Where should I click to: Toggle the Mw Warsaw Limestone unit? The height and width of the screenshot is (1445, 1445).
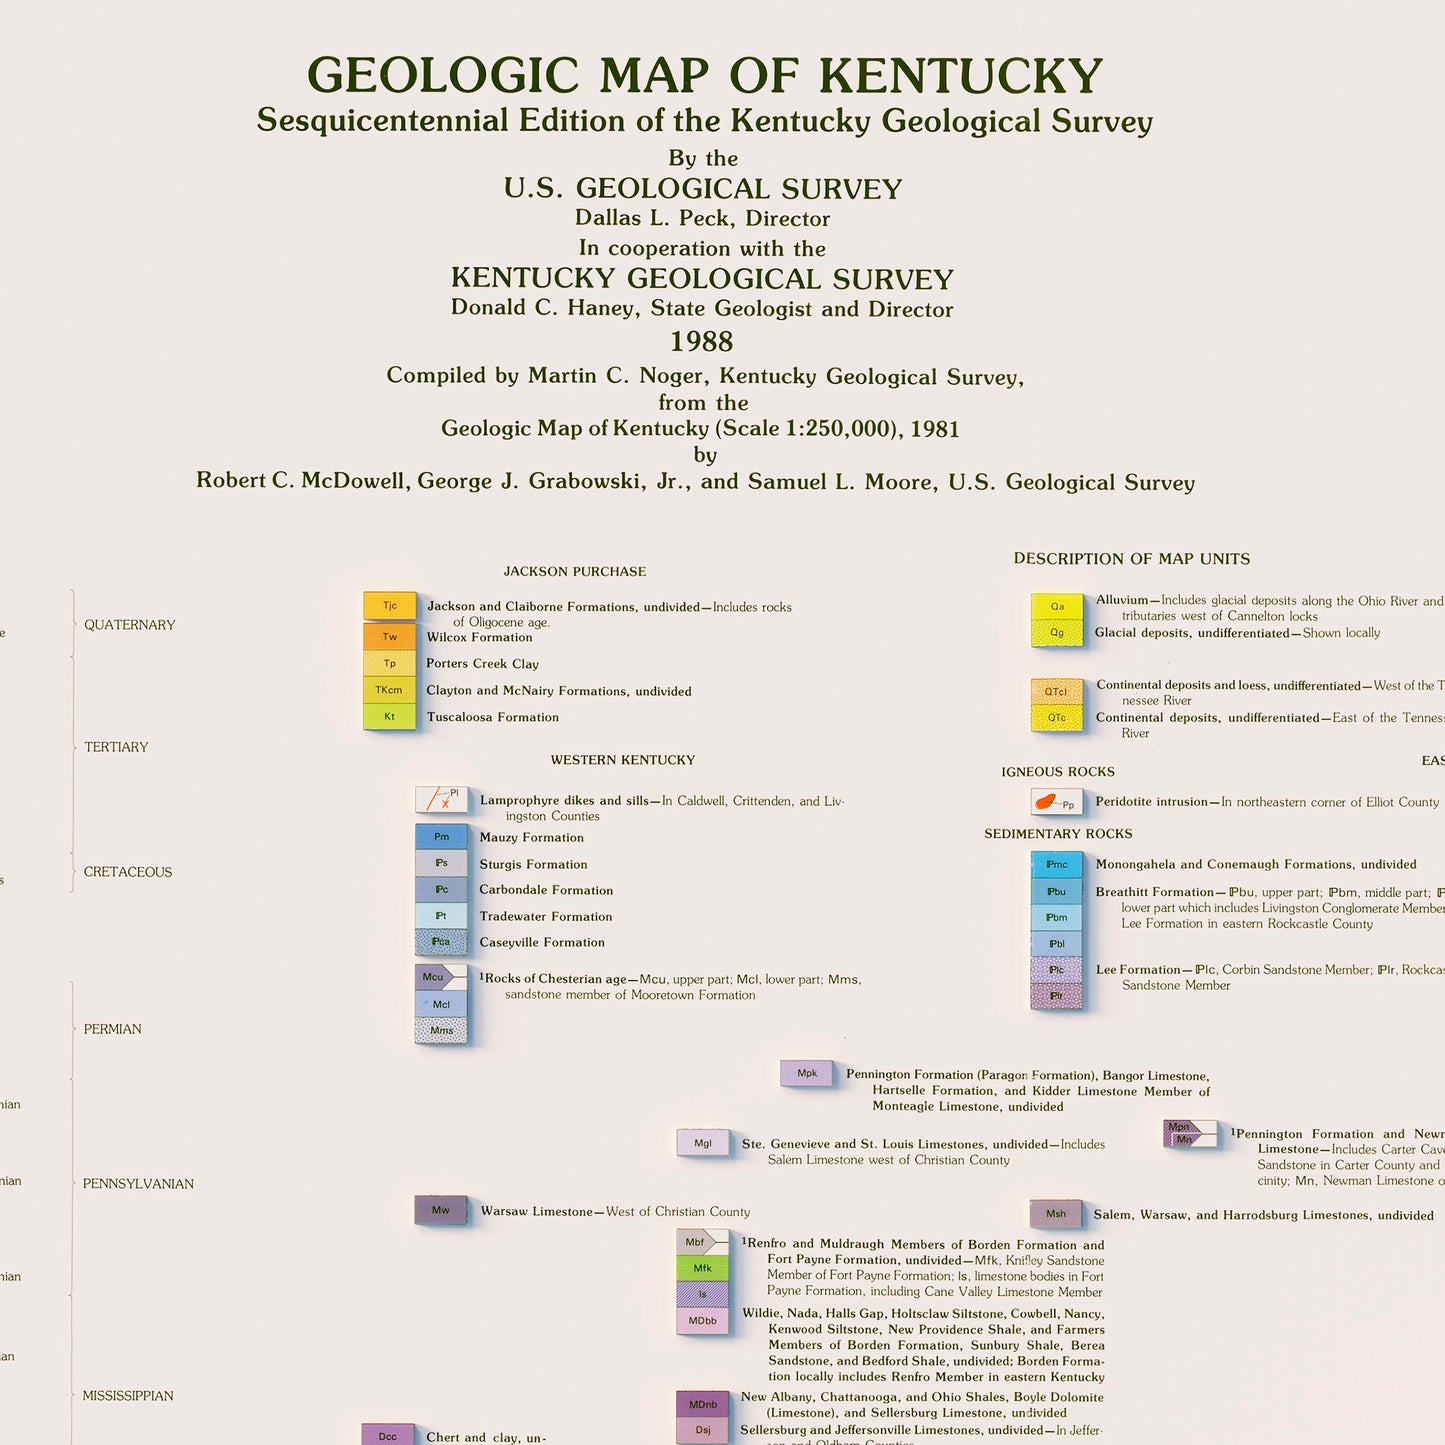coord(440,1210)
